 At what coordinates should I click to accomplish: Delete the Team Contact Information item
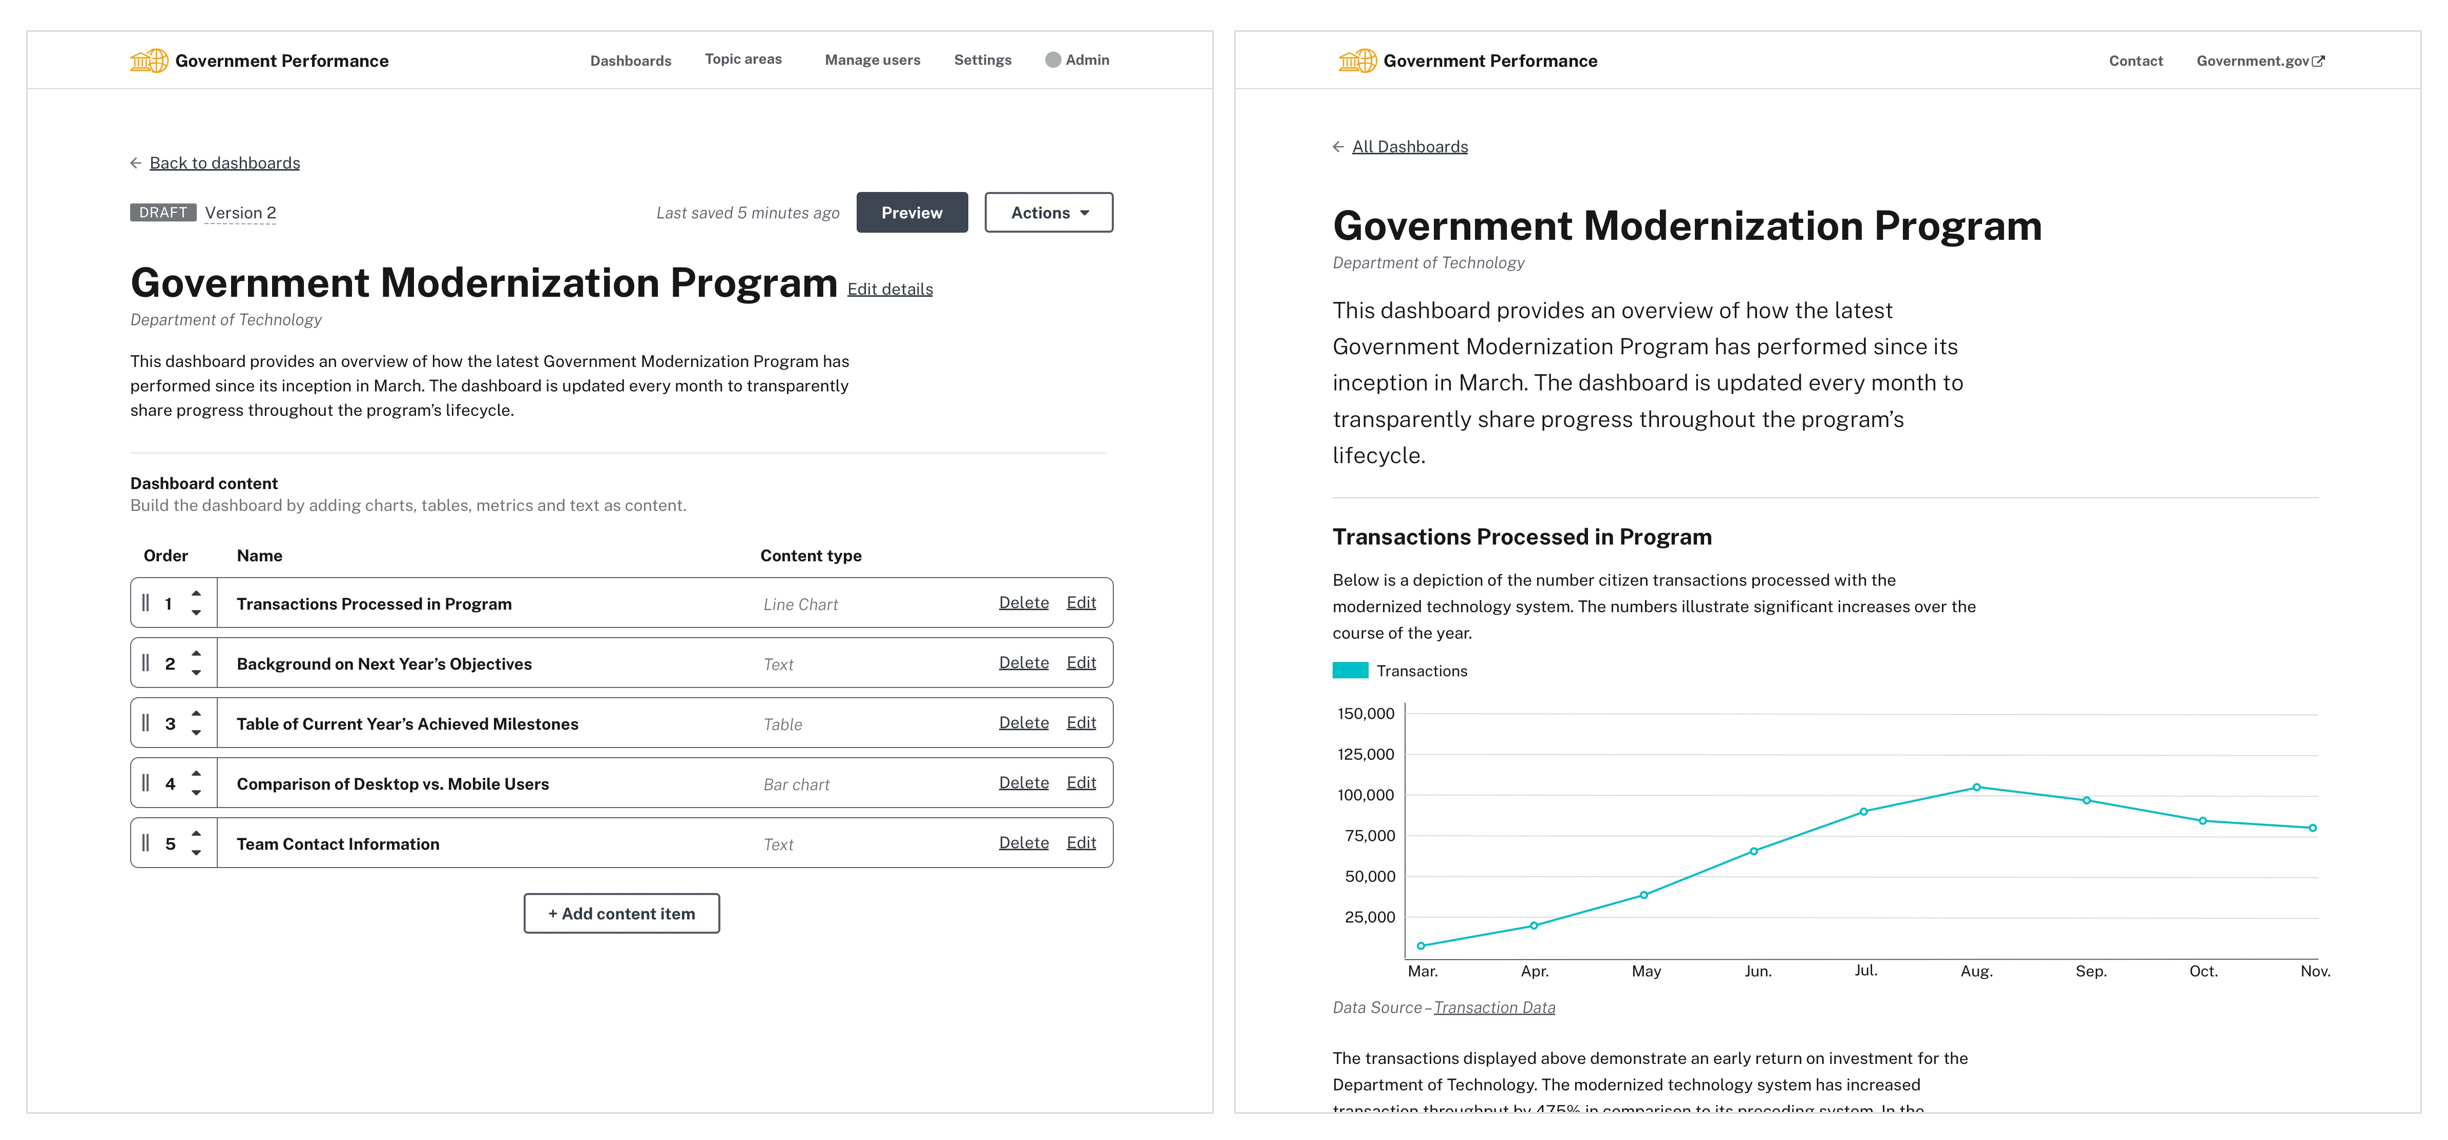[1023, 843]
